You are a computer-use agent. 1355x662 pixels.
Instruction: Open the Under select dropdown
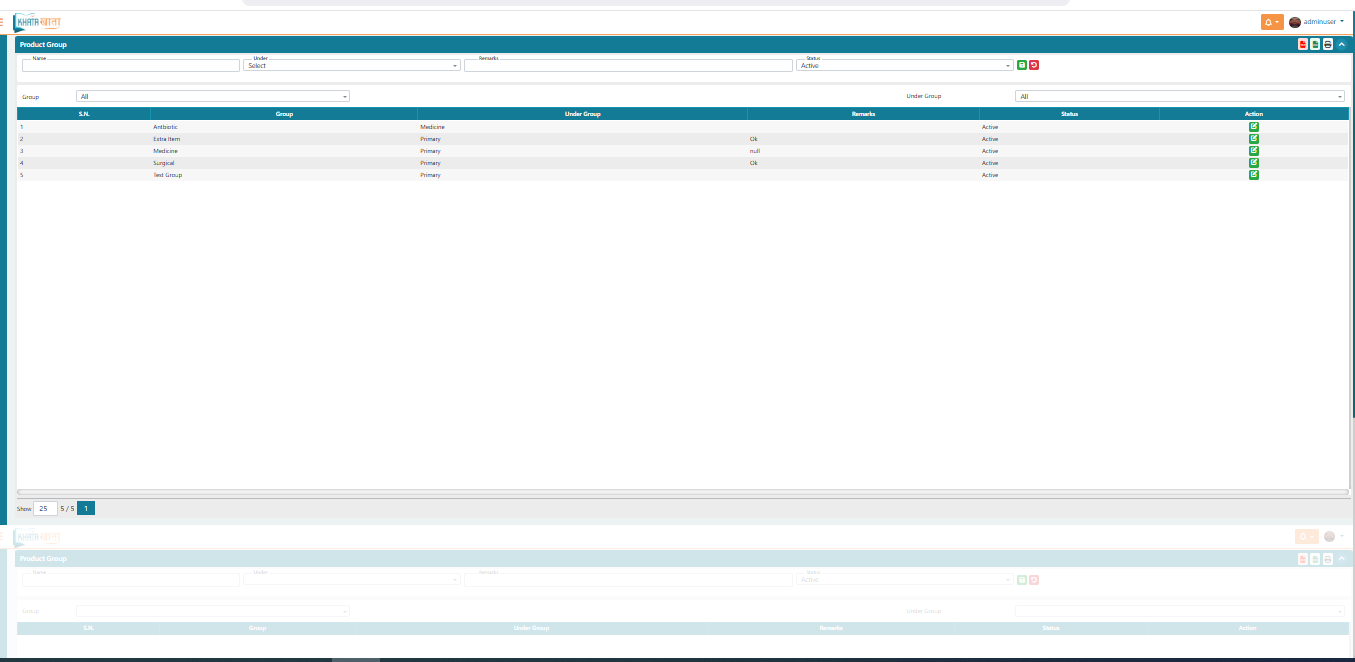352,65
